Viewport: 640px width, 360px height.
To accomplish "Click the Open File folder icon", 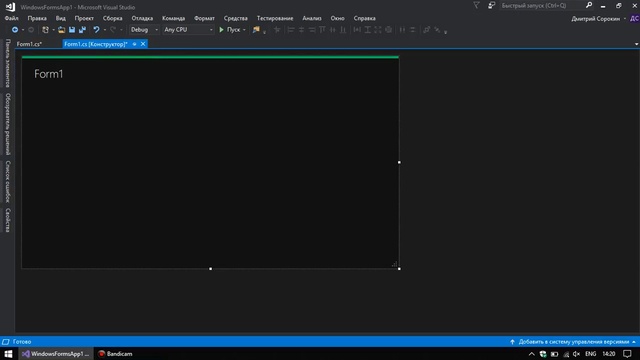I will click(x=61, y=30).
